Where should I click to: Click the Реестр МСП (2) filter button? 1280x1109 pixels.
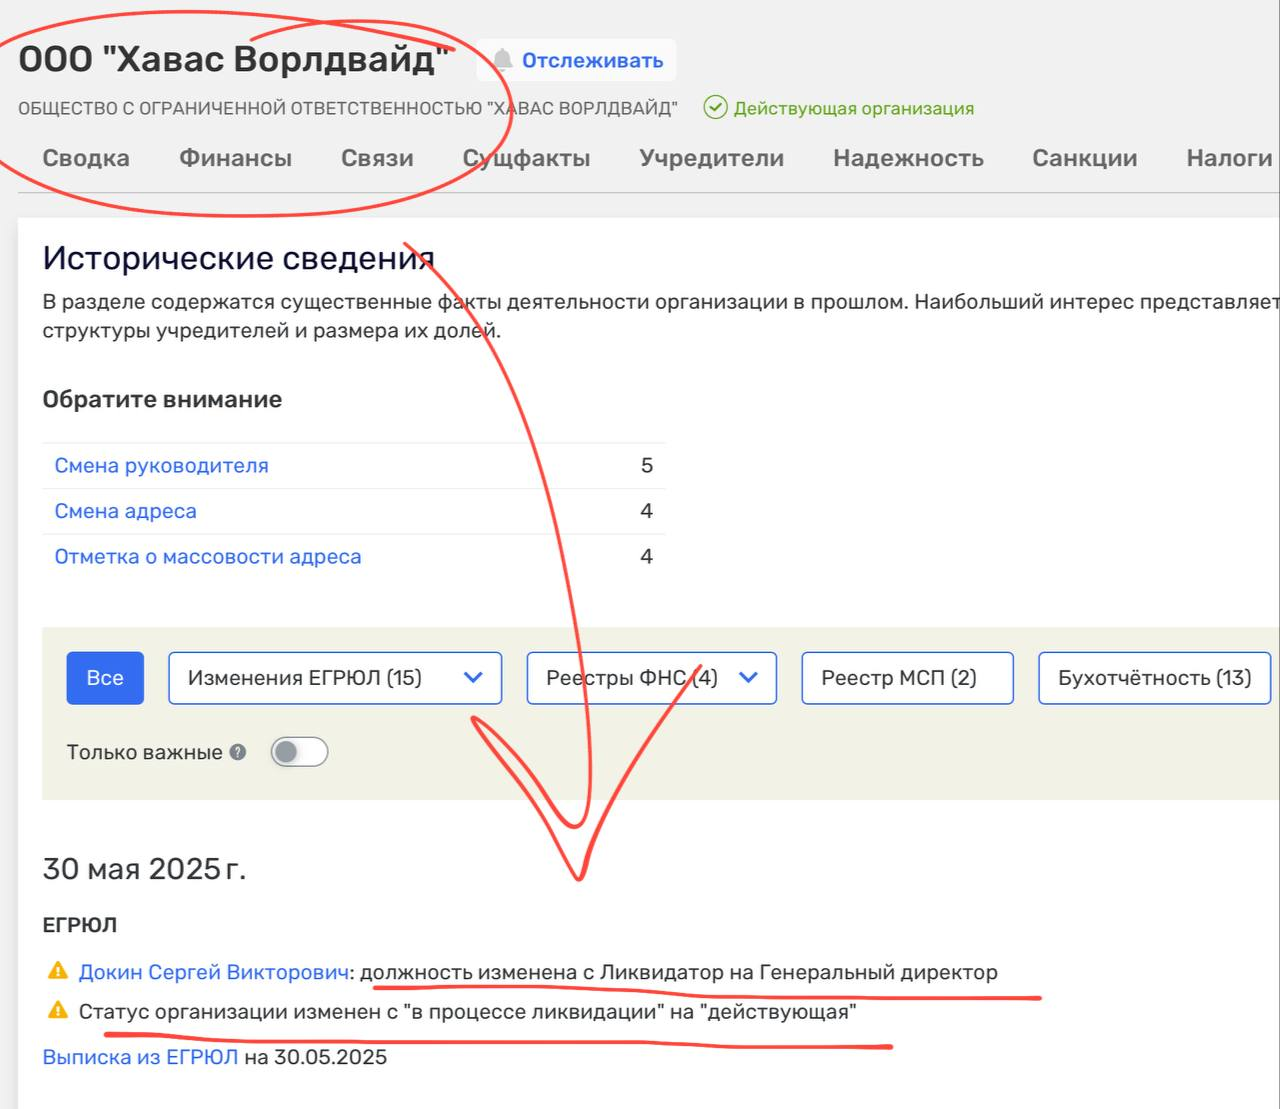[x=907, y=678]
